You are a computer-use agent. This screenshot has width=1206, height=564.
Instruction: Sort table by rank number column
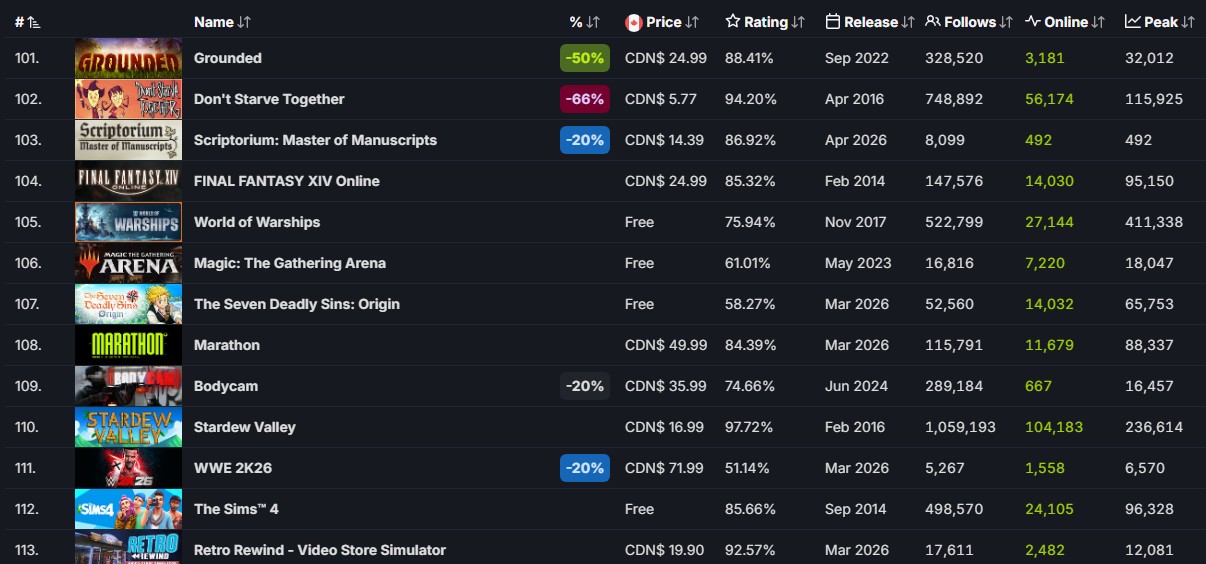(x=27, y=21)
